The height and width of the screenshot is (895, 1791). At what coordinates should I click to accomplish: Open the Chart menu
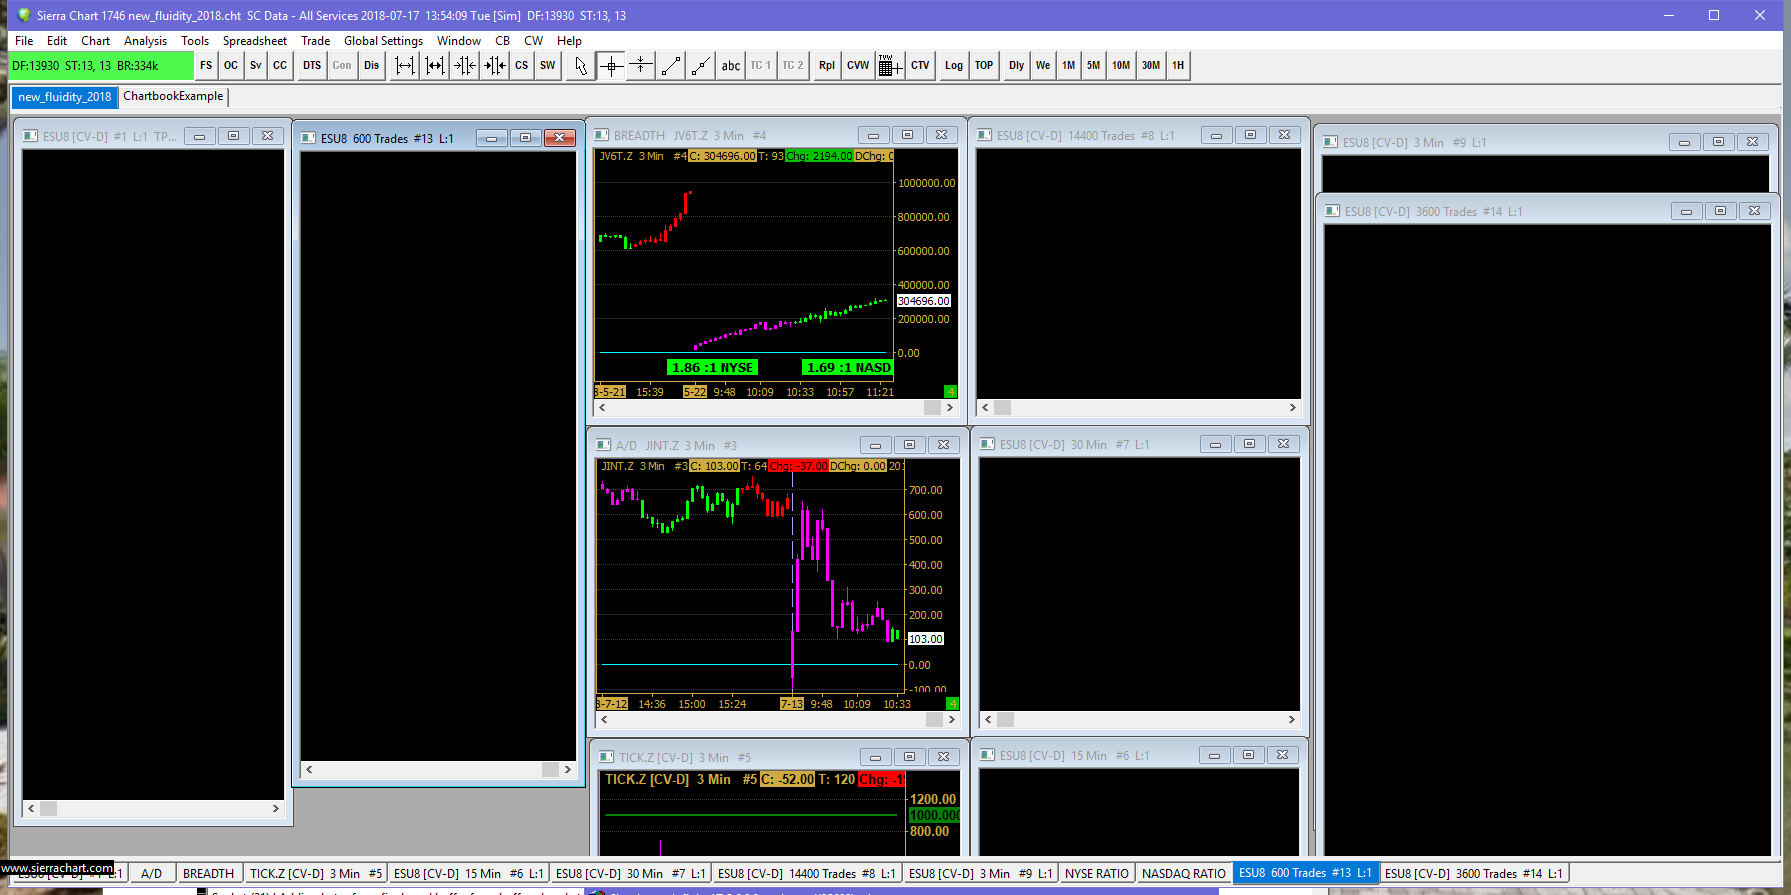click(96, 41)
